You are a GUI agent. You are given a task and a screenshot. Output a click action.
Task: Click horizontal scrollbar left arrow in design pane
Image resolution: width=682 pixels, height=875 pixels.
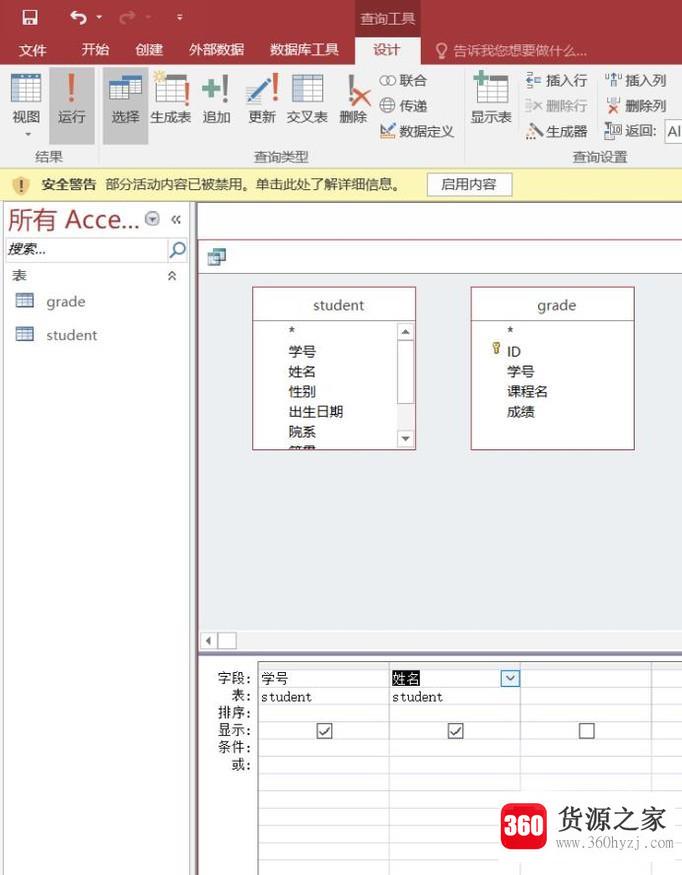point(208,641)
